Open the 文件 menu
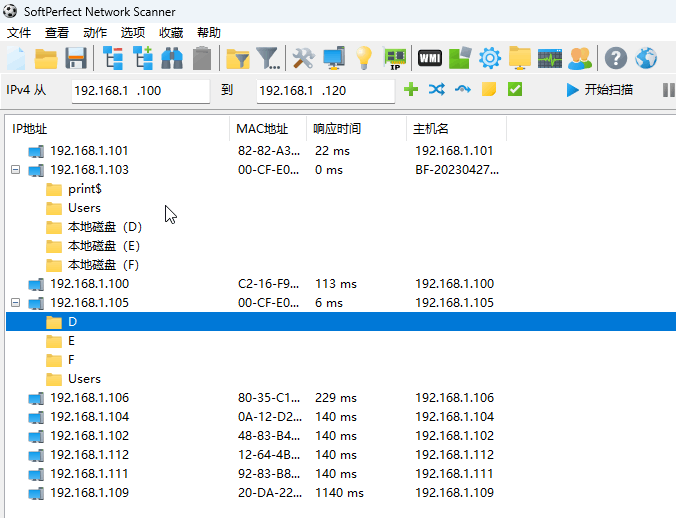This screenshot has height=518, width=676. pos(19,33)
